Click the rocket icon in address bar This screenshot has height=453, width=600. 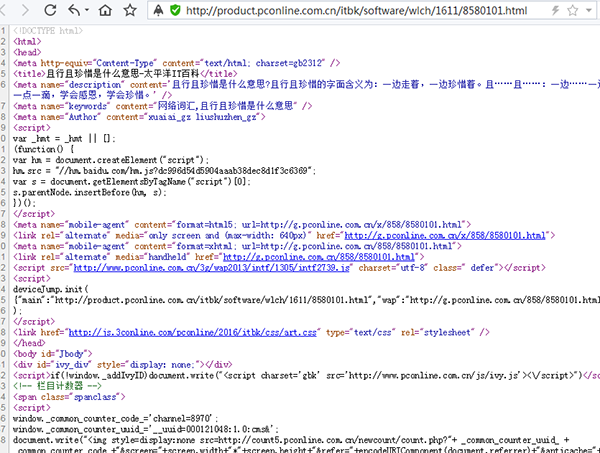(x=158, y=10)
